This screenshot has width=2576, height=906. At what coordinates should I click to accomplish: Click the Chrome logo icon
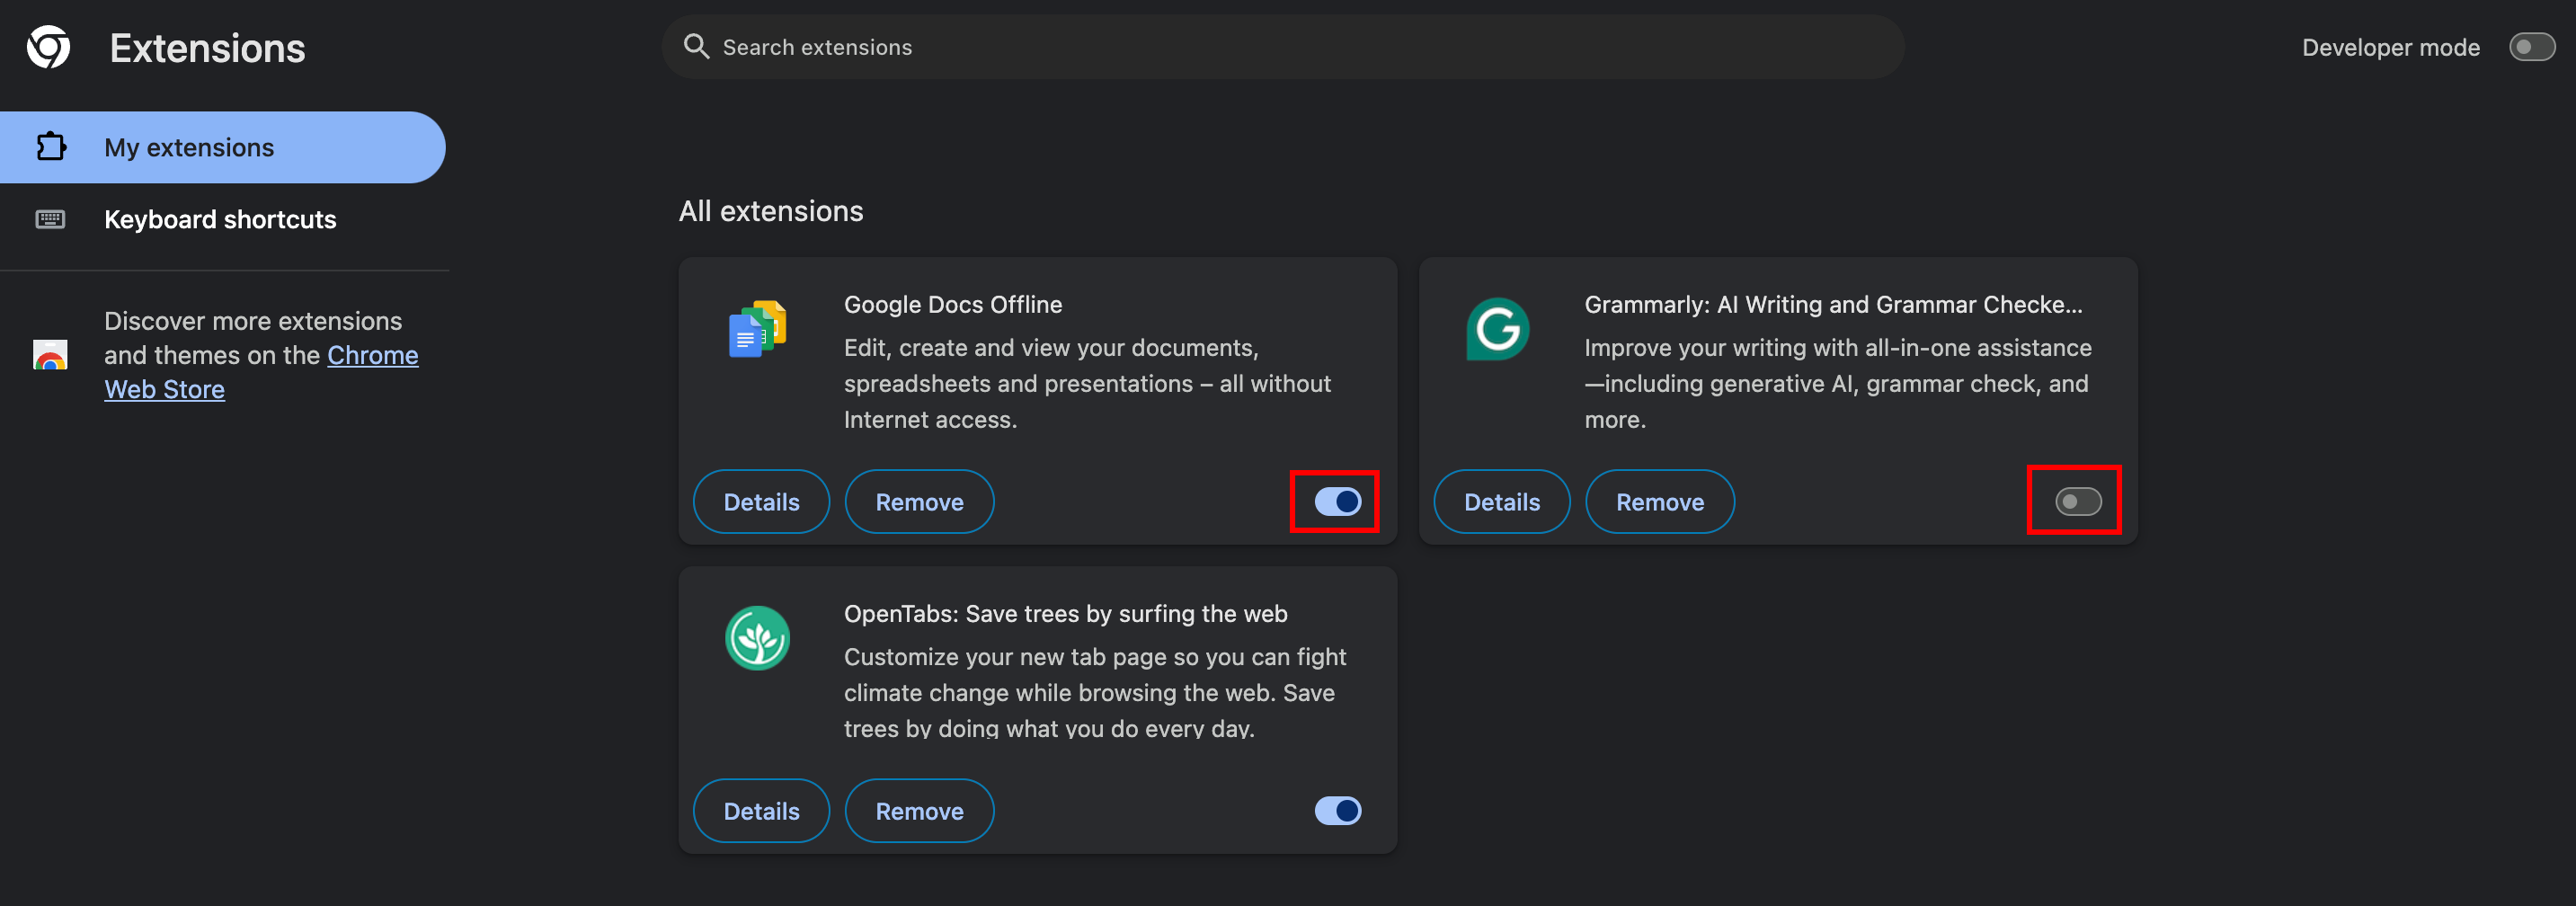(48, 47)
